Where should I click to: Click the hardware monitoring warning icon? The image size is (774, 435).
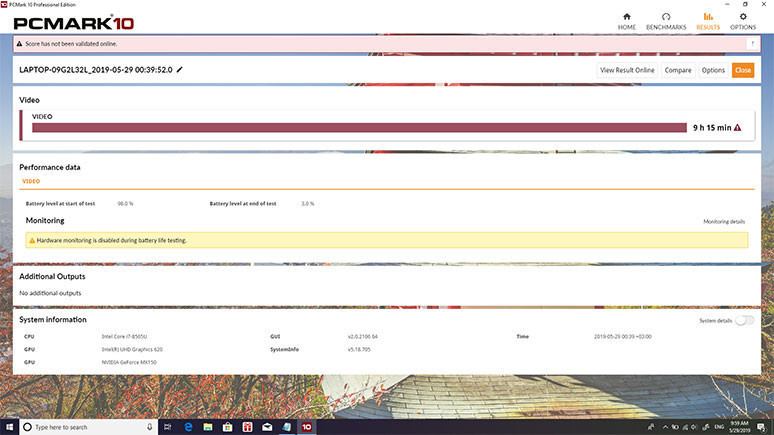point(32,240)
